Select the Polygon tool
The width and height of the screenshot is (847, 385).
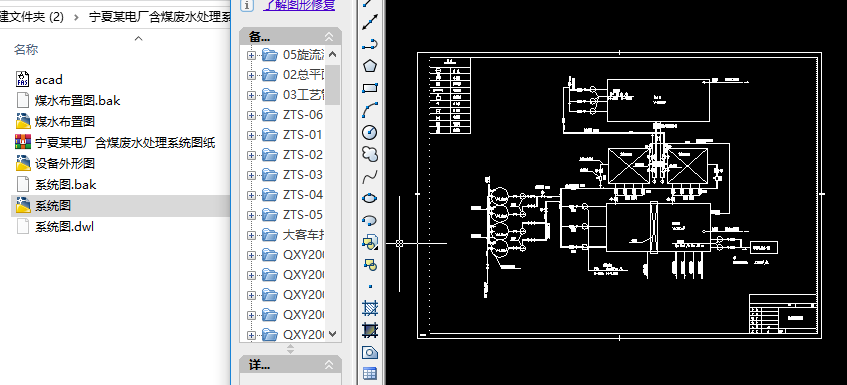(370, 66)
